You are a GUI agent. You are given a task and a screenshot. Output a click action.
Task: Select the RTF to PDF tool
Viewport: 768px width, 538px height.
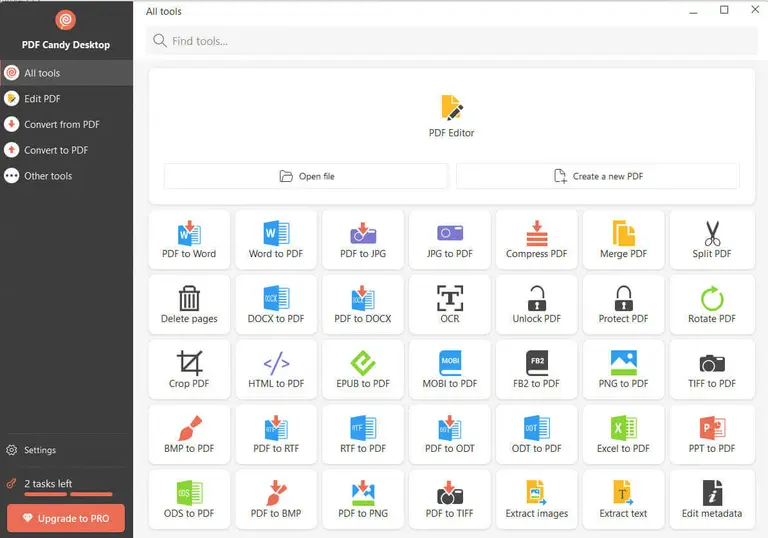click(x=363, y=434)
